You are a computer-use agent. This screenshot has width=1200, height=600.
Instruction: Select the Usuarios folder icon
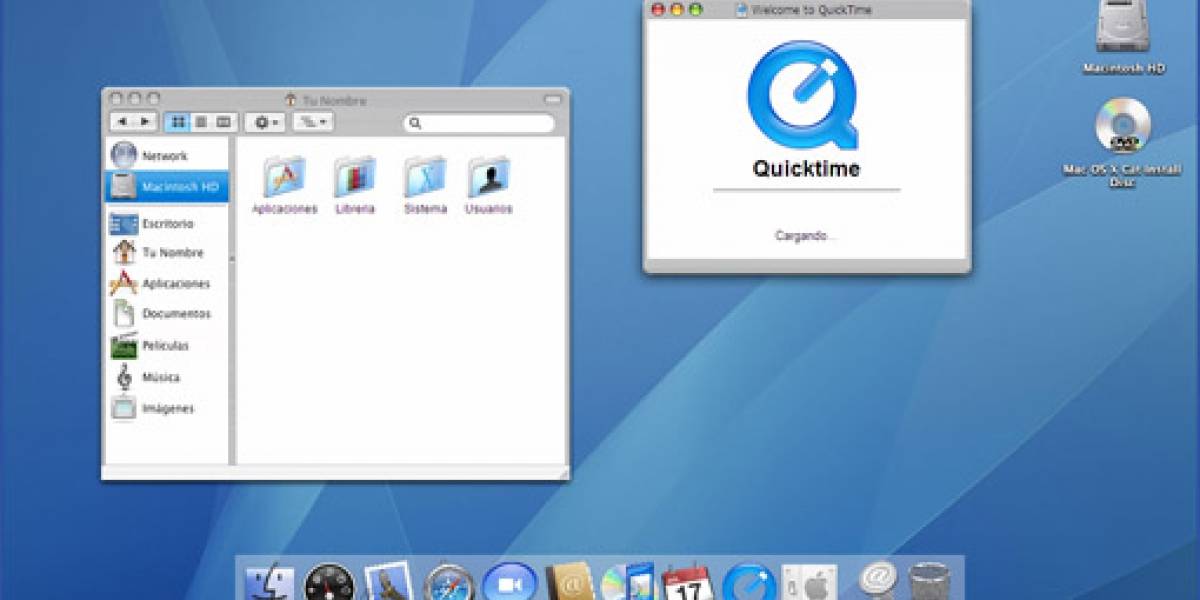(489, 177)
